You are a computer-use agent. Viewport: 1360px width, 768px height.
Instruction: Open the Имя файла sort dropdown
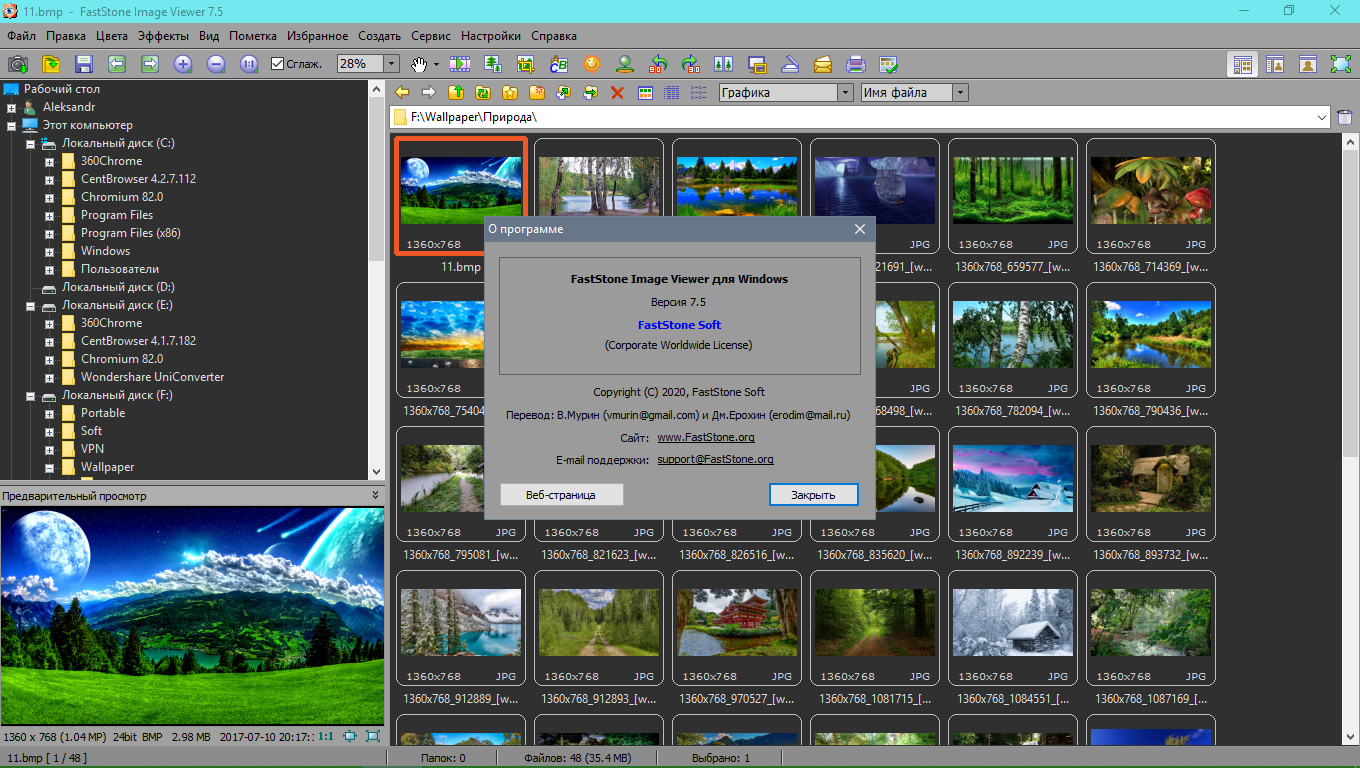click(x=960, y=93)
